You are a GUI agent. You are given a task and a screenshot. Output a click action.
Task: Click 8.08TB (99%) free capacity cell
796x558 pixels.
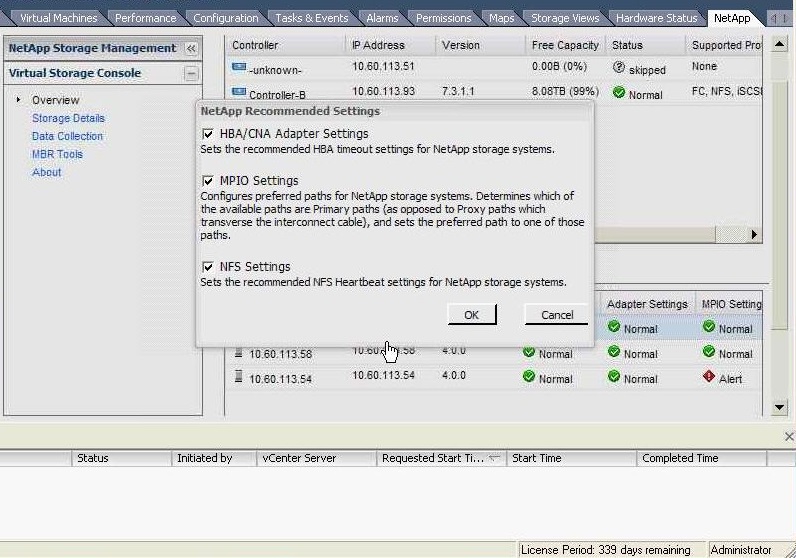point(565,91)
